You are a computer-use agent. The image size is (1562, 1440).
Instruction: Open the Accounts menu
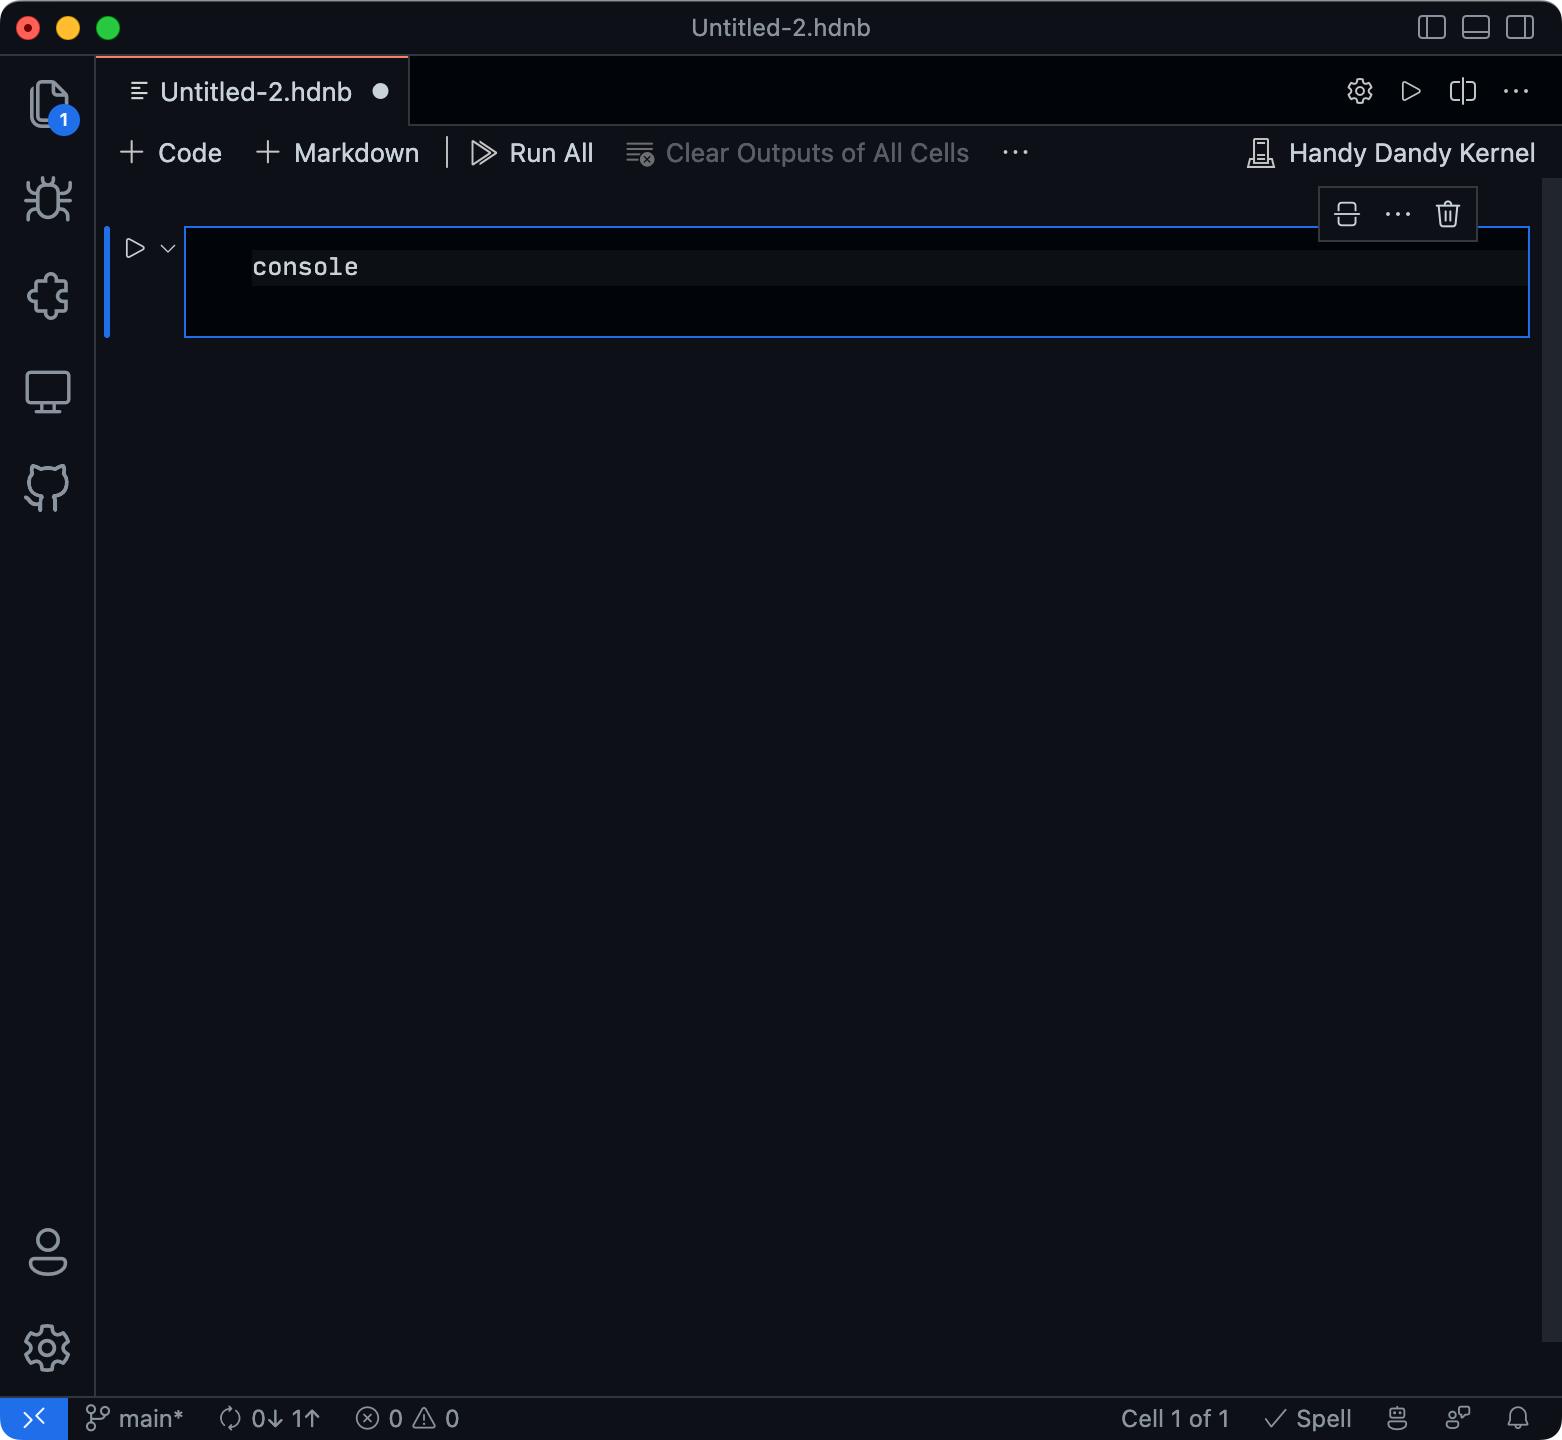(x=48, y=1252)
